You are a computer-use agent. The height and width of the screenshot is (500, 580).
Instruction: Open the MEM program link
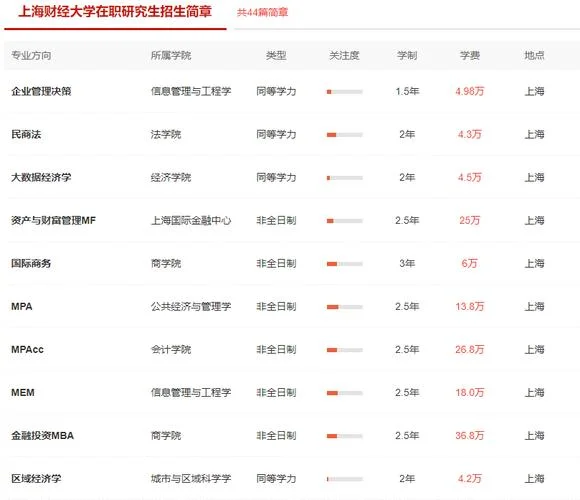pos(23,392)
